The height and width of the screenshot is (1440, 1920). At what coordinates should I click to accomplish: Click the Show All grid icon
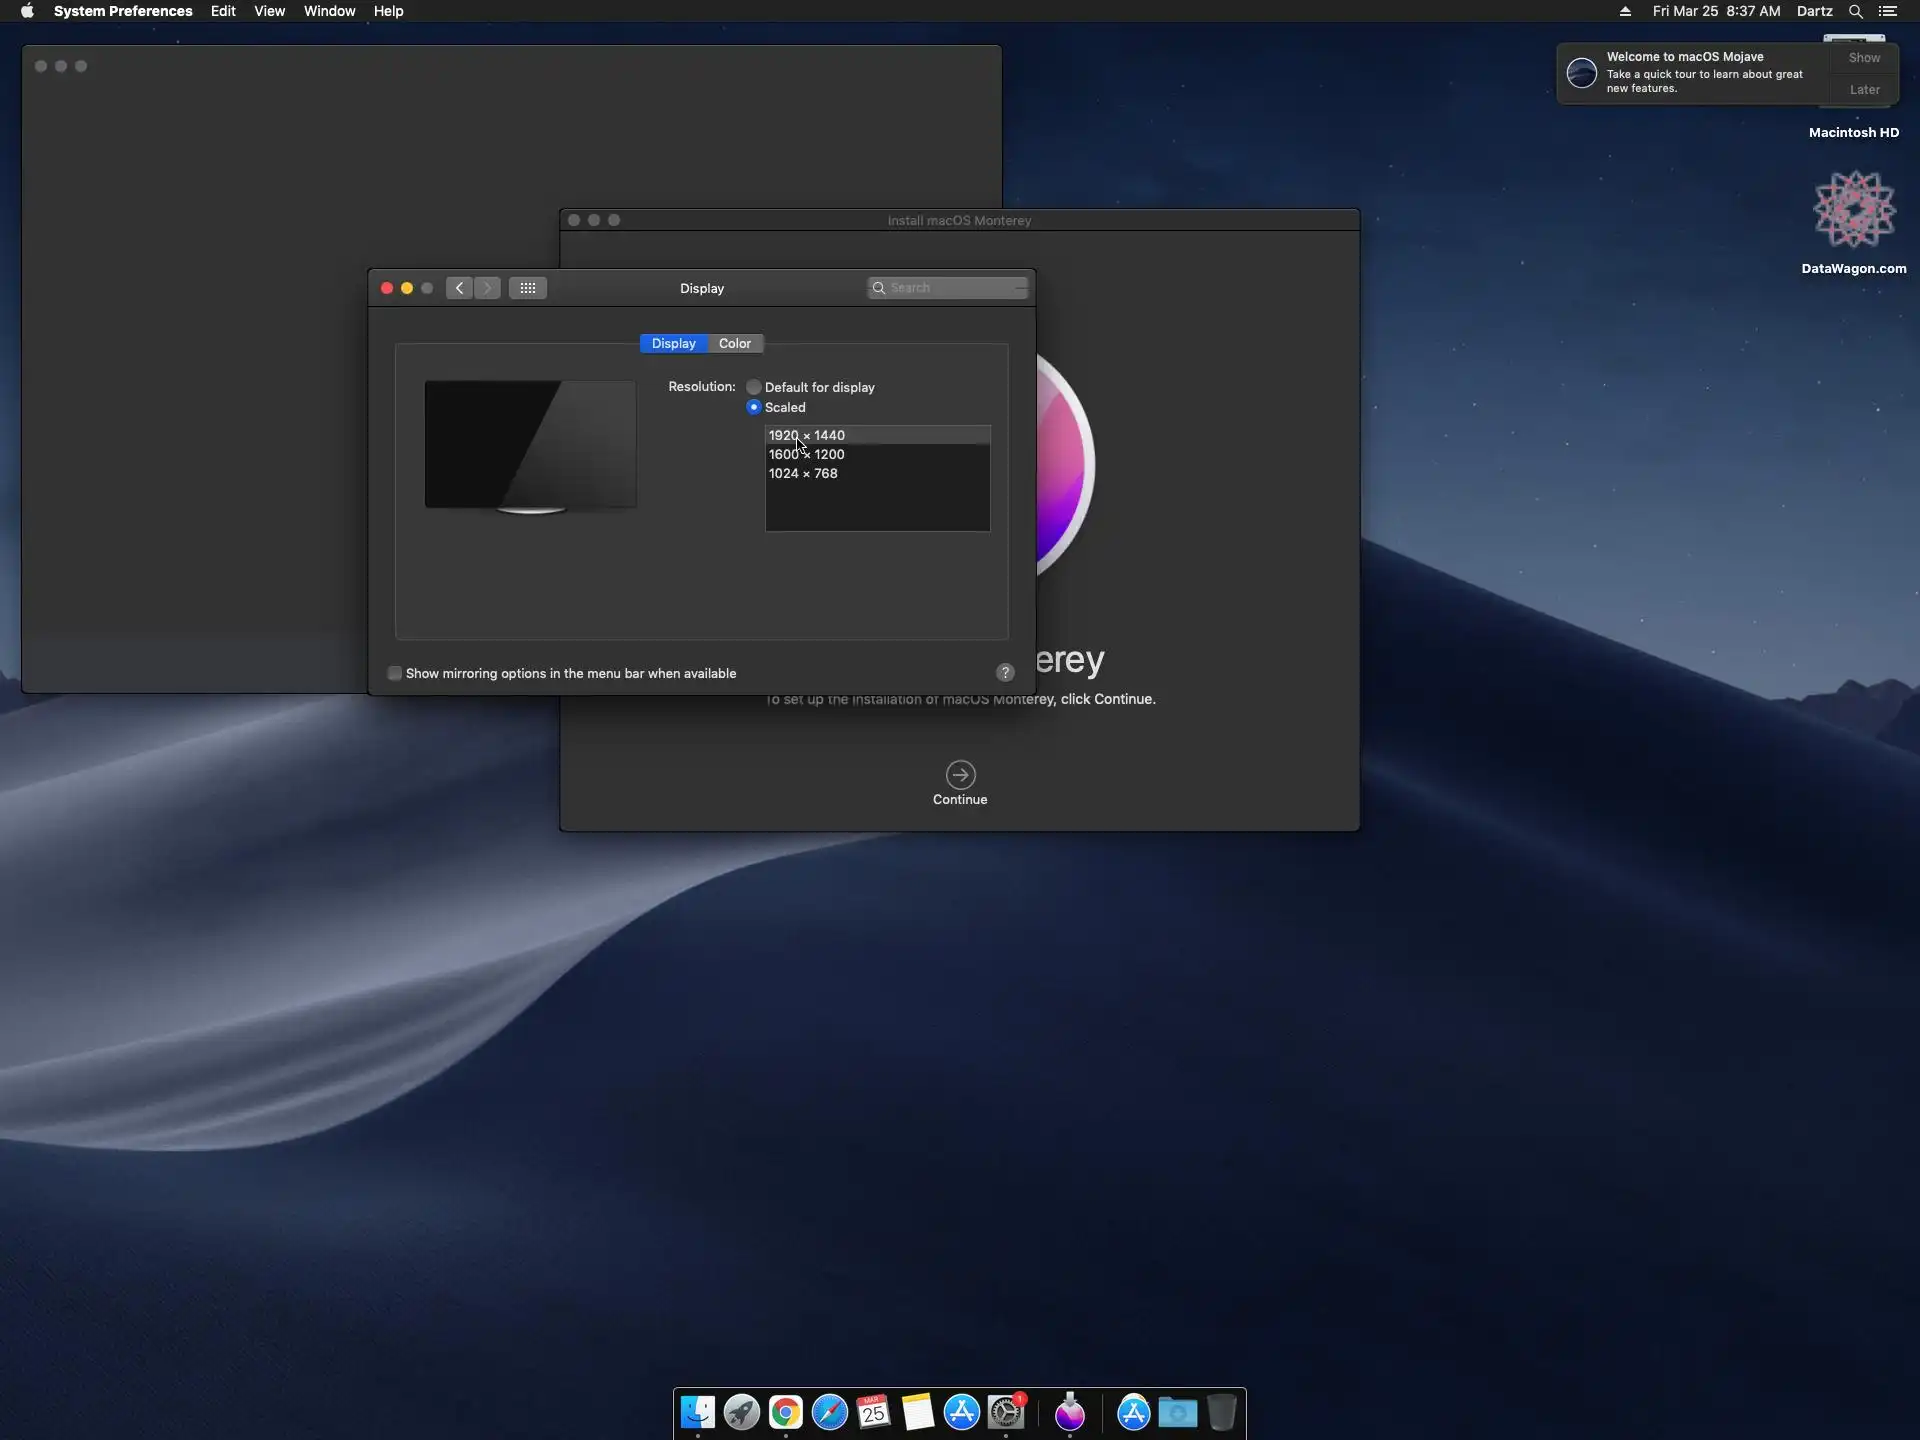point(527,288)
